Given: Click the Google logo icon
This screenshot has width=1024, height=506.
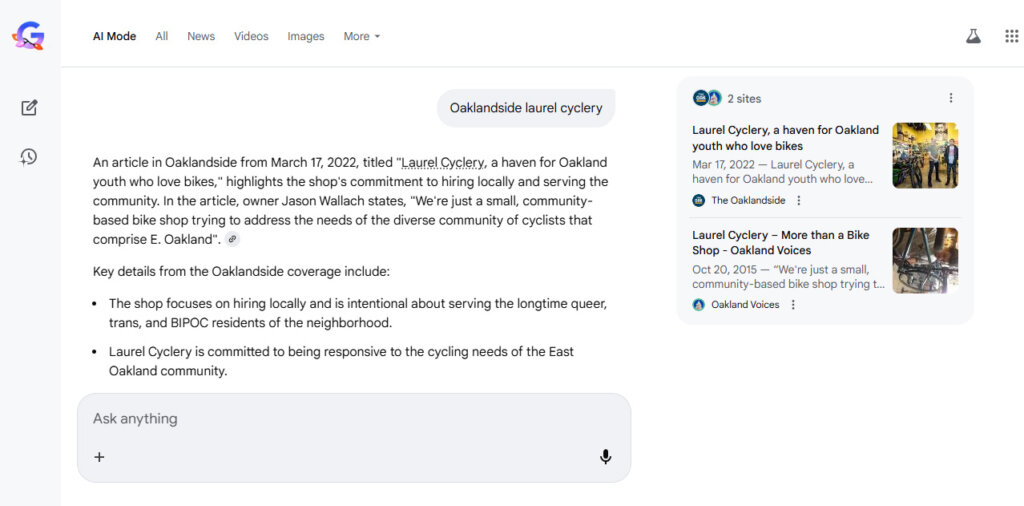Looking at the screenshot, I should tap(28, 37).
